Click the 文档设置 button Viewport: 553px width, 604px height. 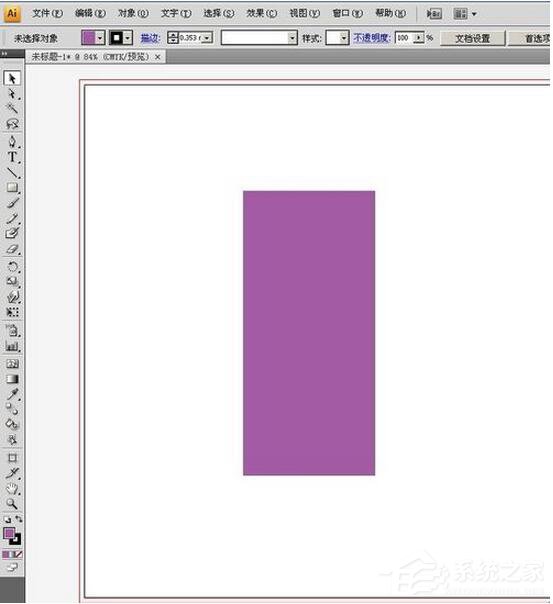tap(473, 38)
